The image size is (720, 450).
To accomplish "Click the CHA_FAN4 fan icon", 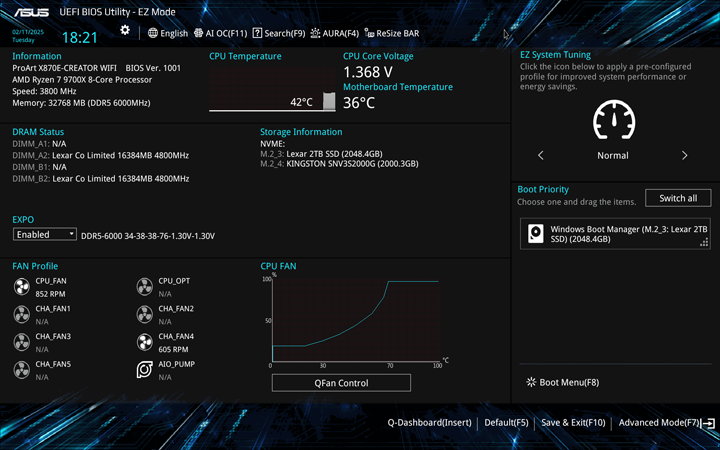I will [x=146, y=343].
